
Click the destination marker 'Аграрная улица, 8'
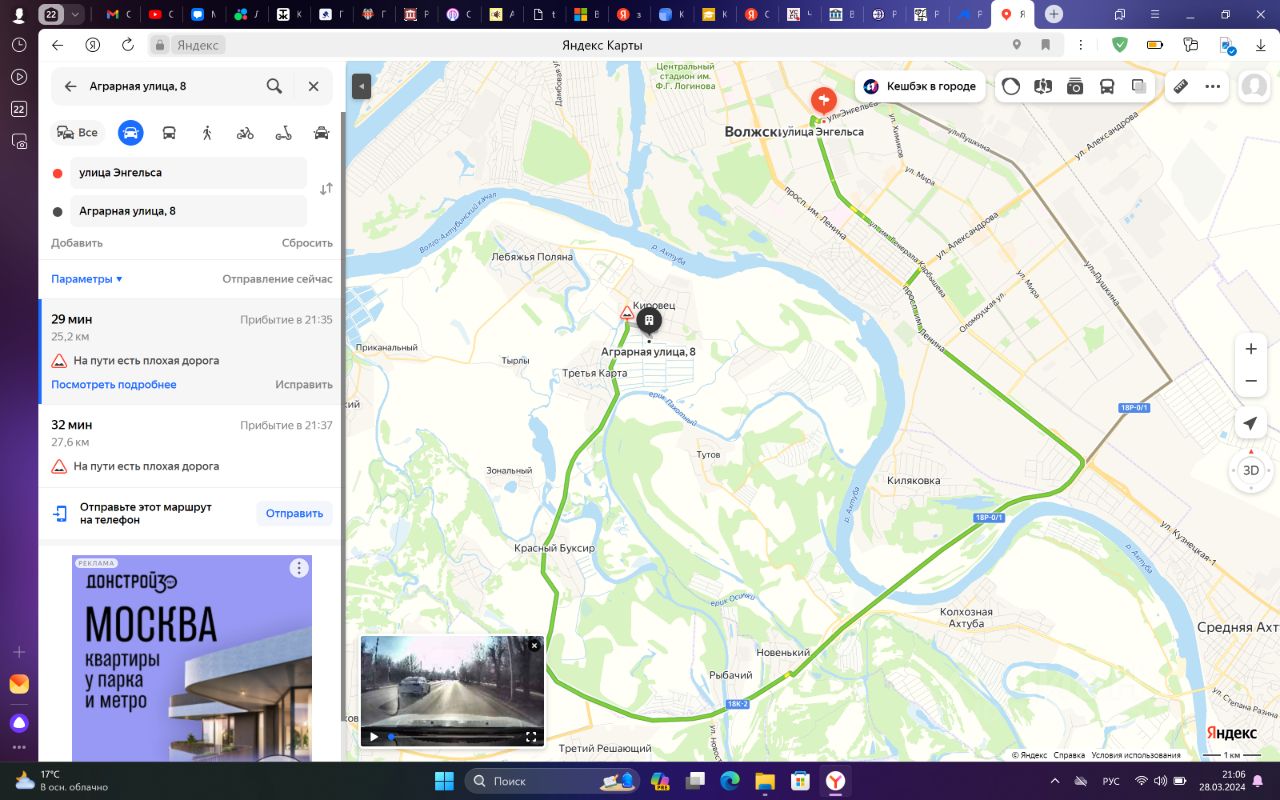pos(649,321)
